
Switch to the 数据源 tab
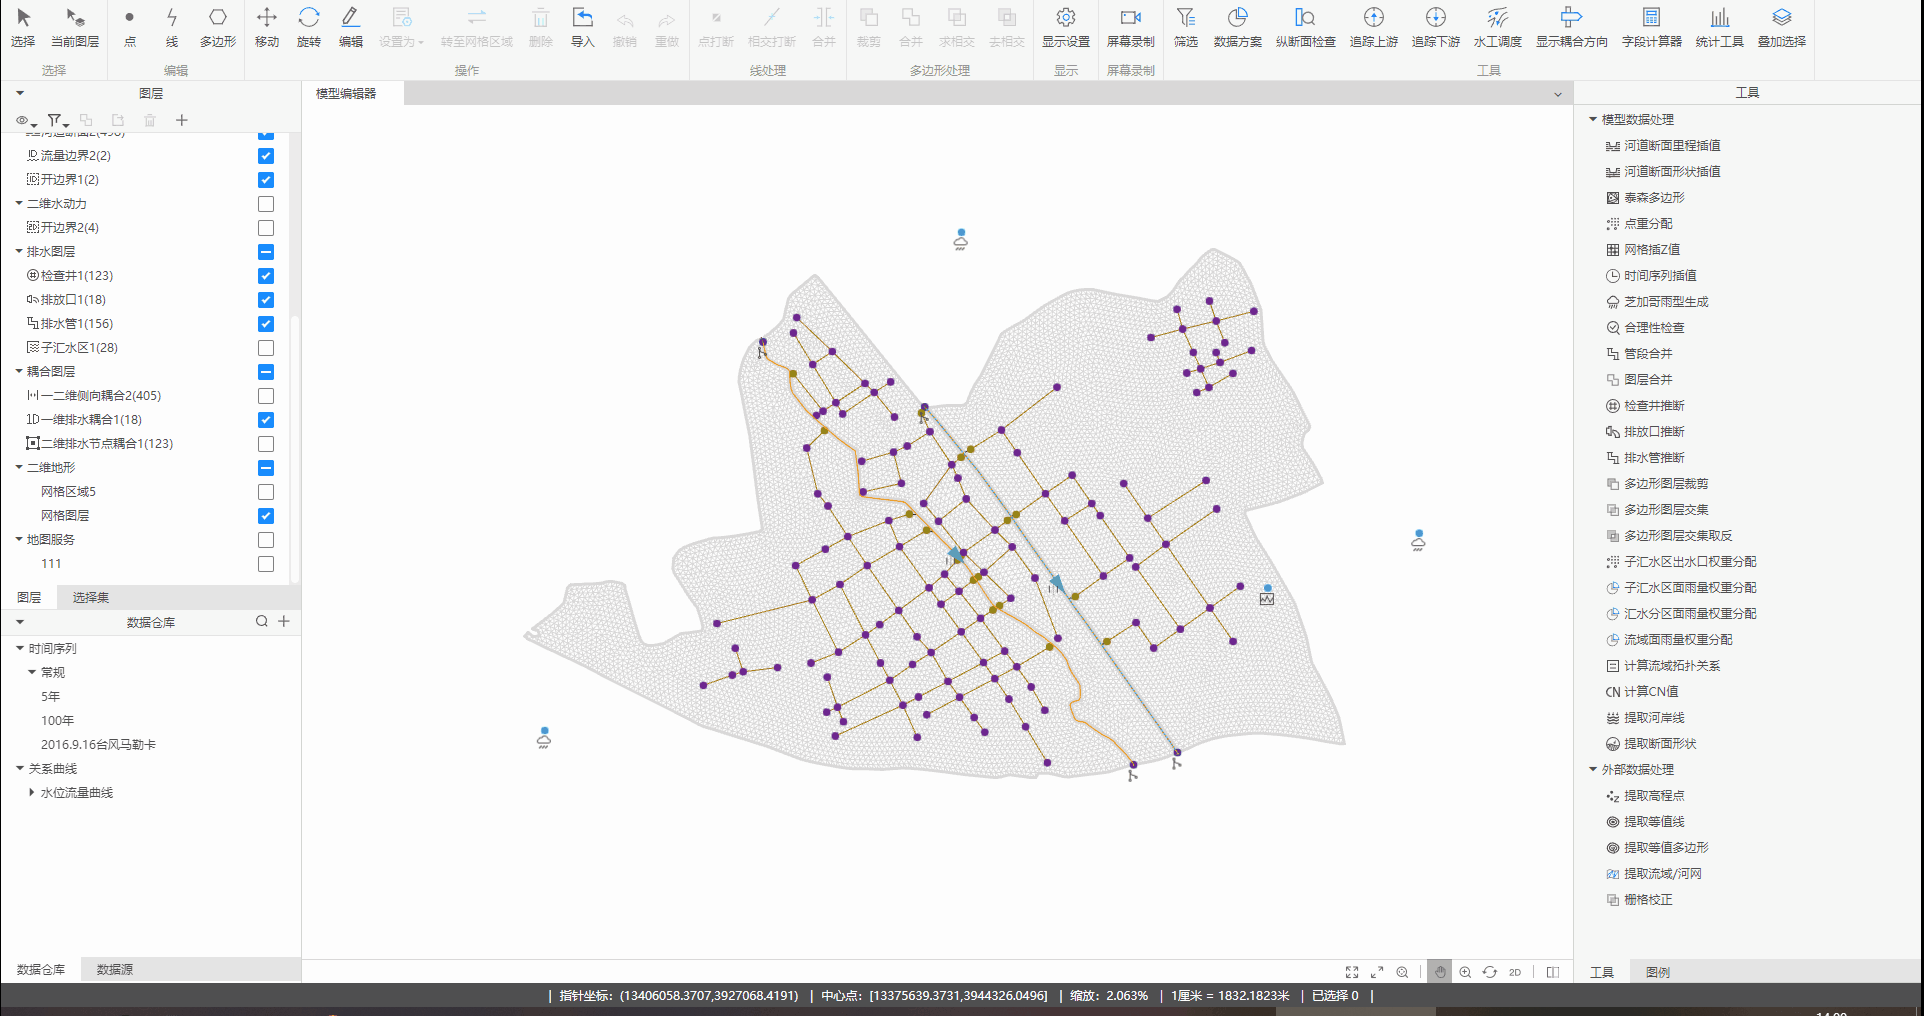pyautogui.click(x=115, y=969)
